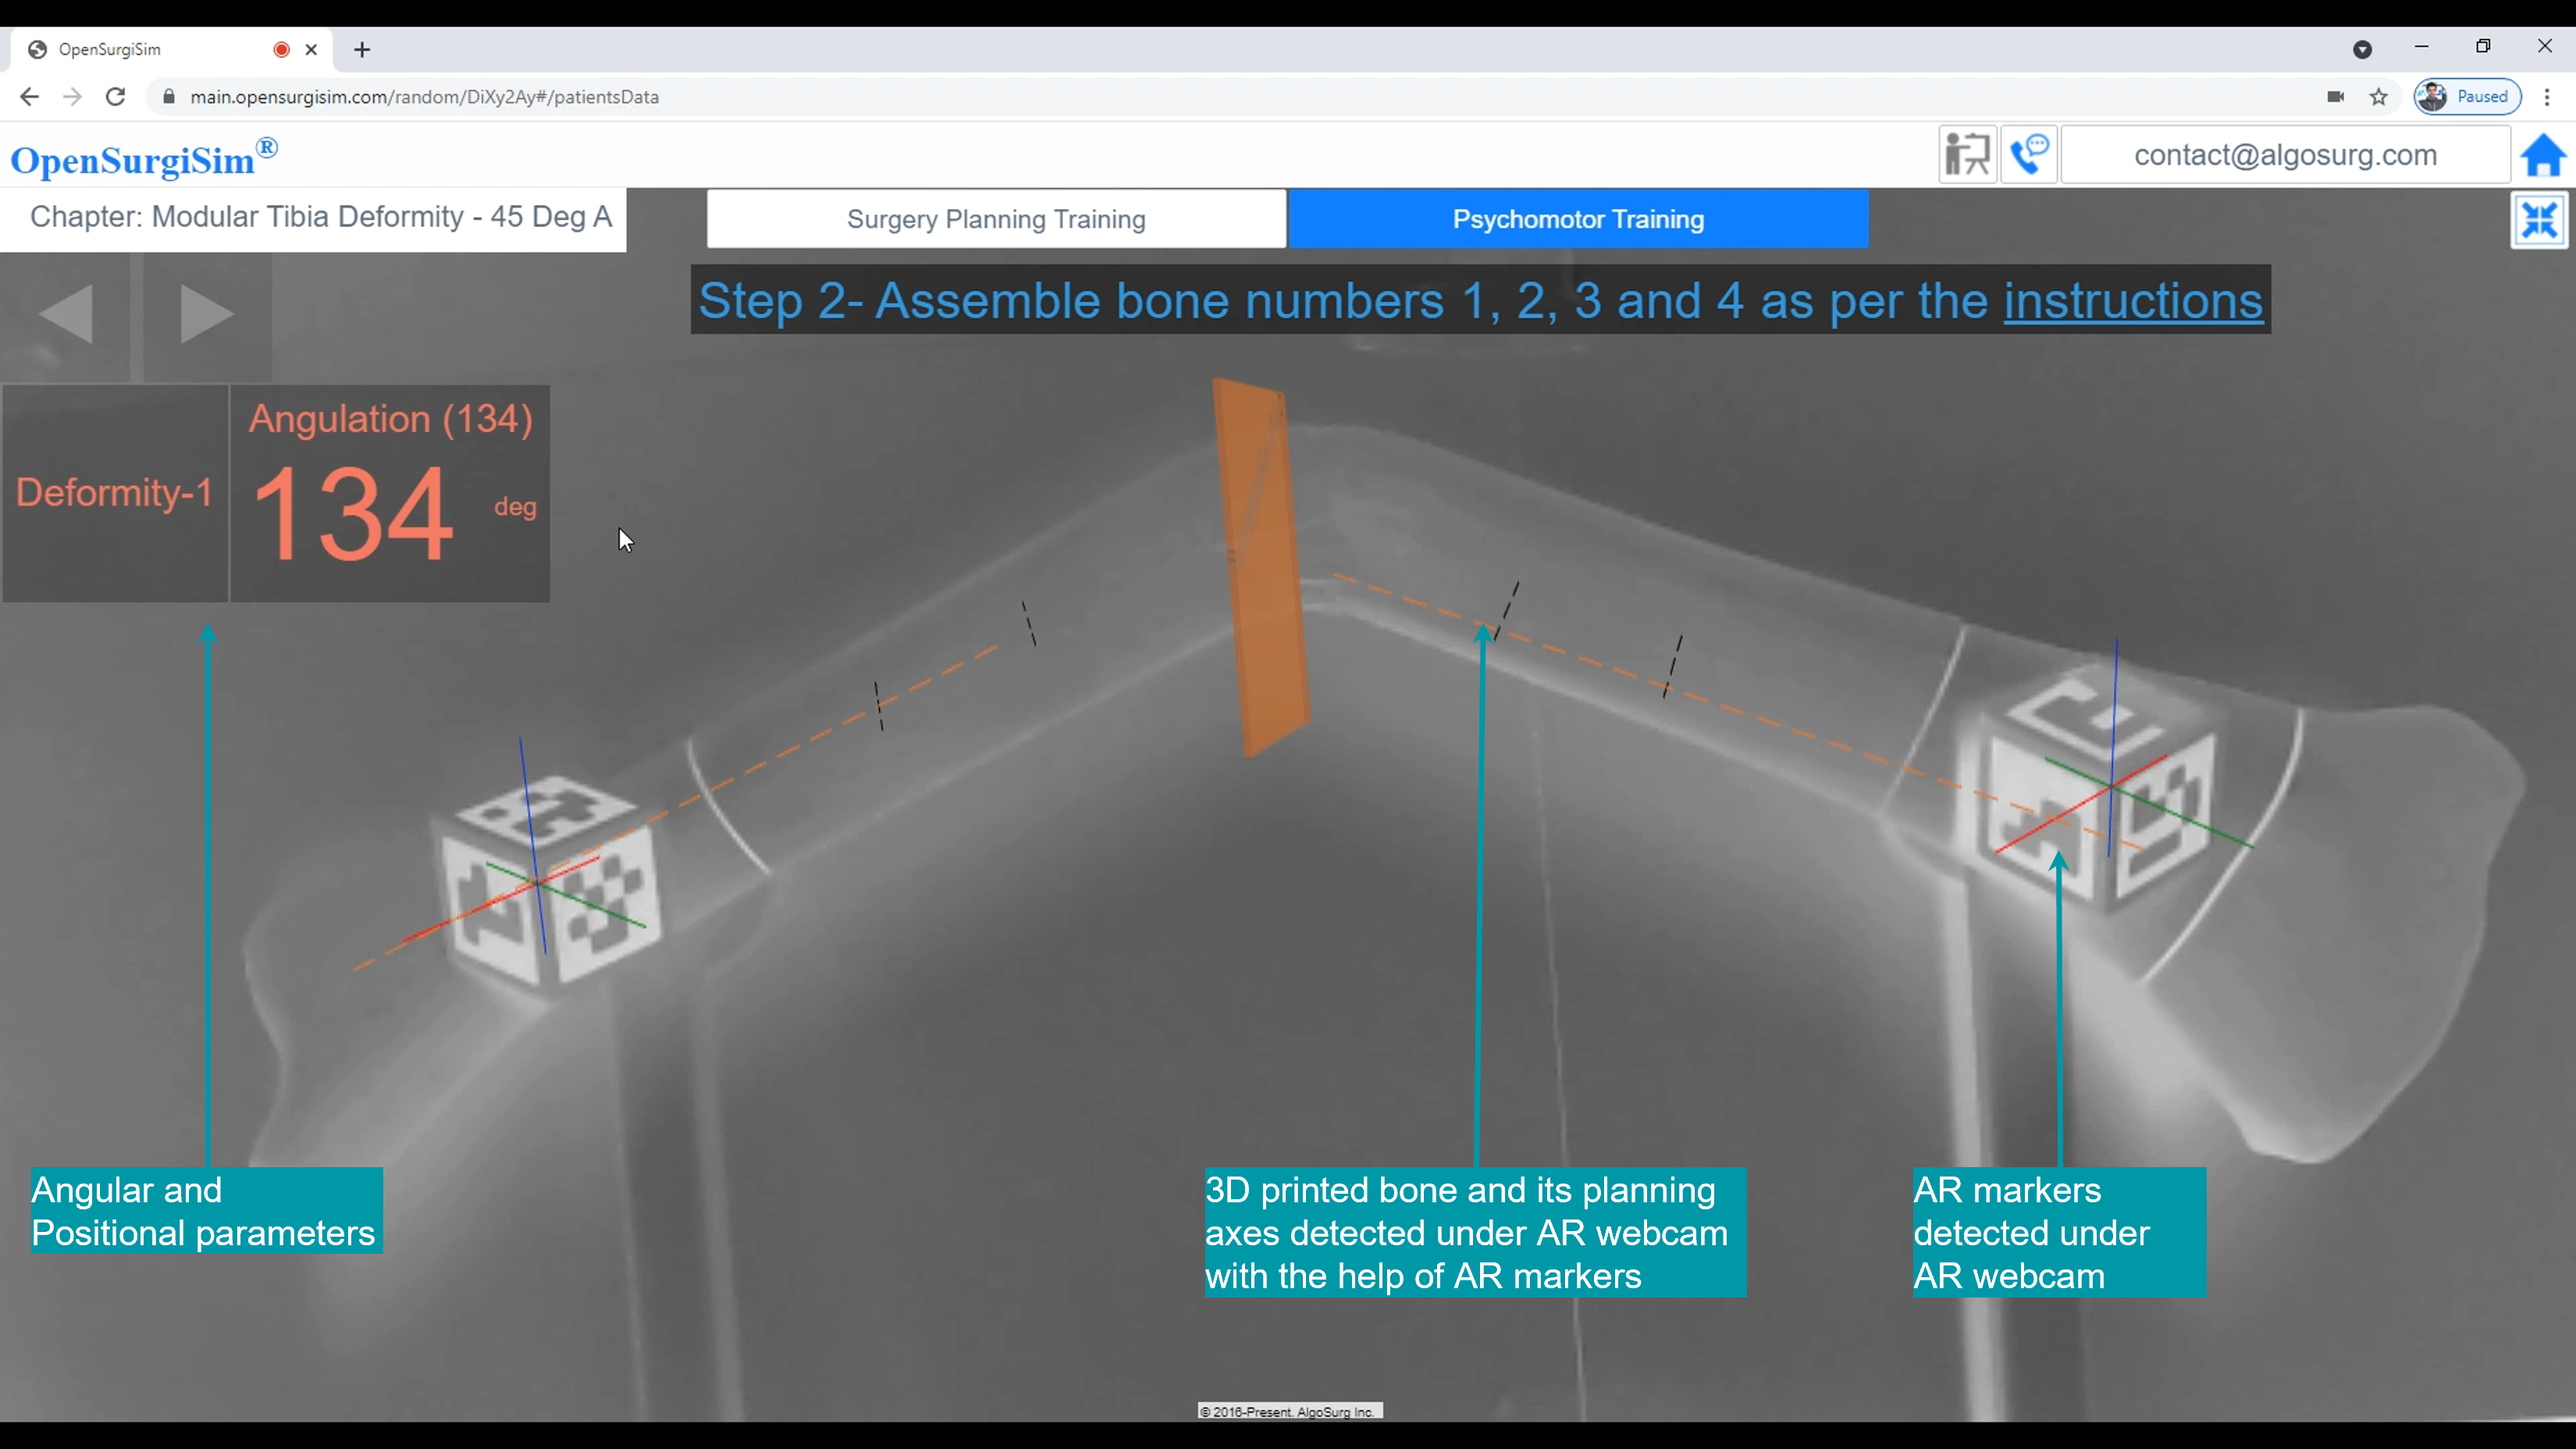This screenshot has width=2576, height=1449.
Task: Bookmark page with star icon
Action: 2379,97
